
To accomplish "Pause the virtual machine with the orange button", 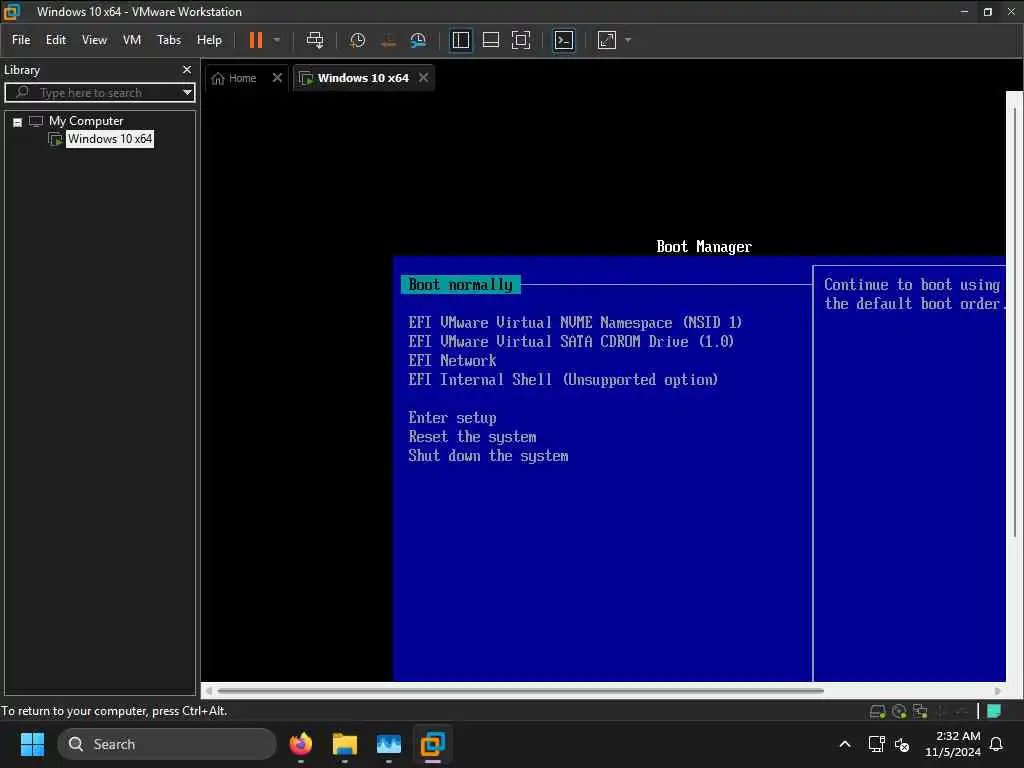I will (255, 40).
